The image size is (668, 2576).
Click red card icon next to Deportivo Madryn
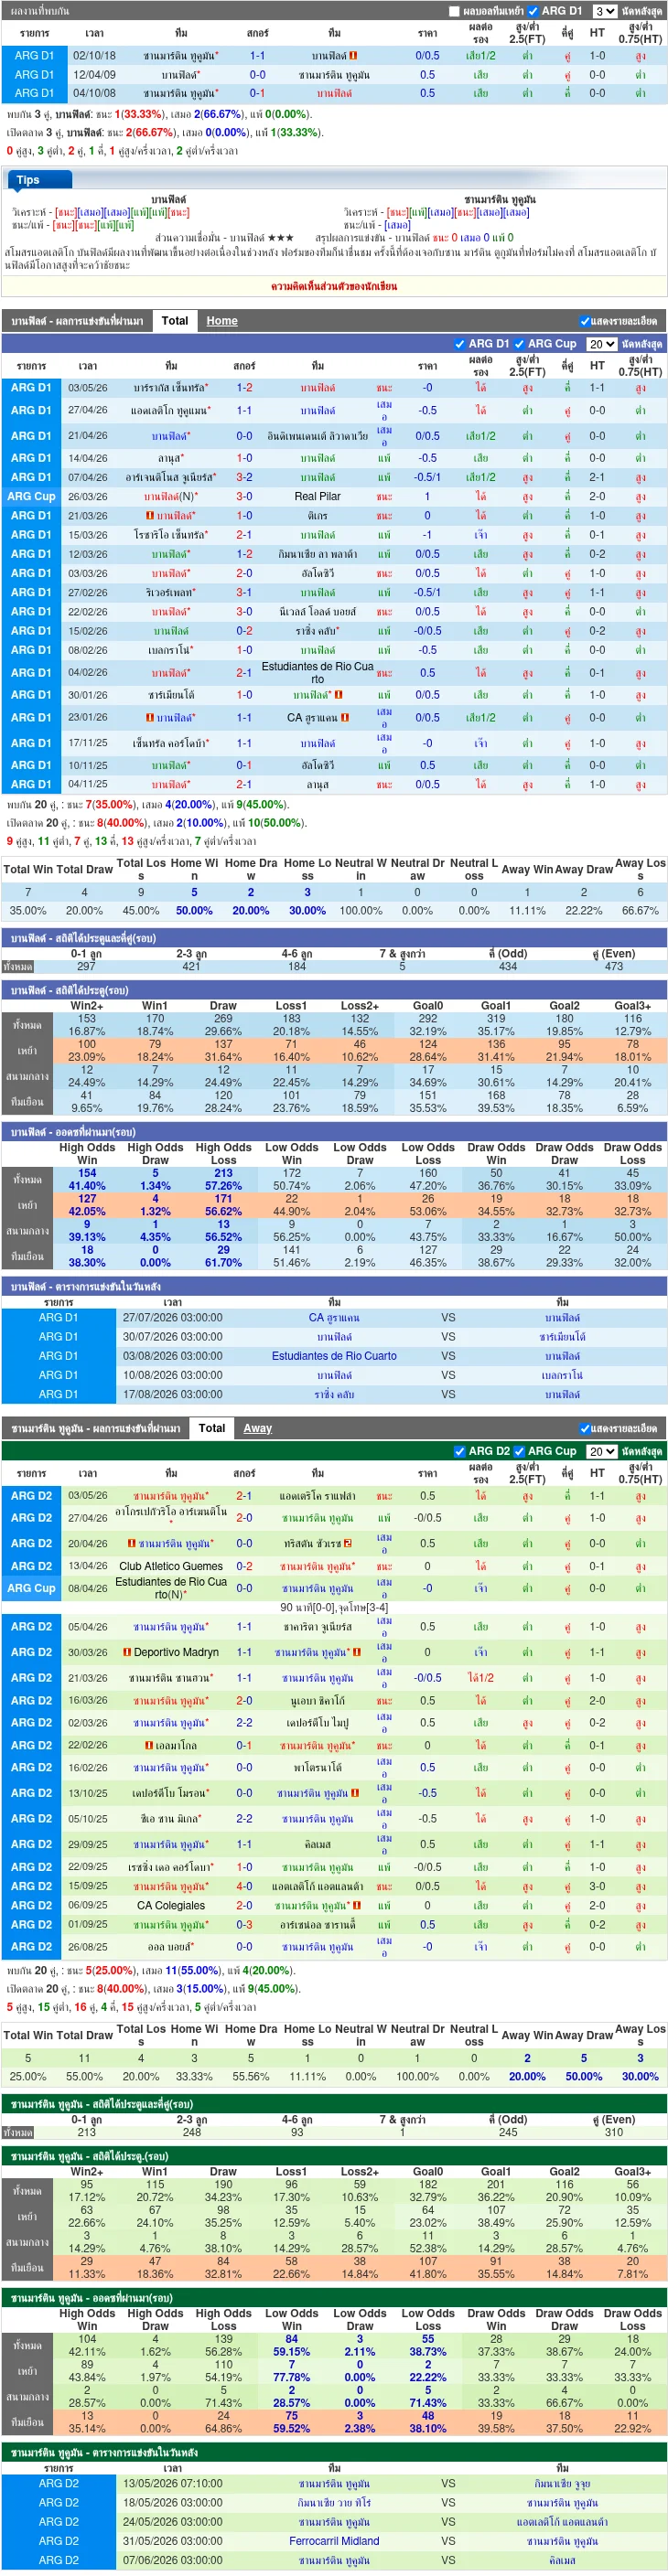coord(127,1653)
